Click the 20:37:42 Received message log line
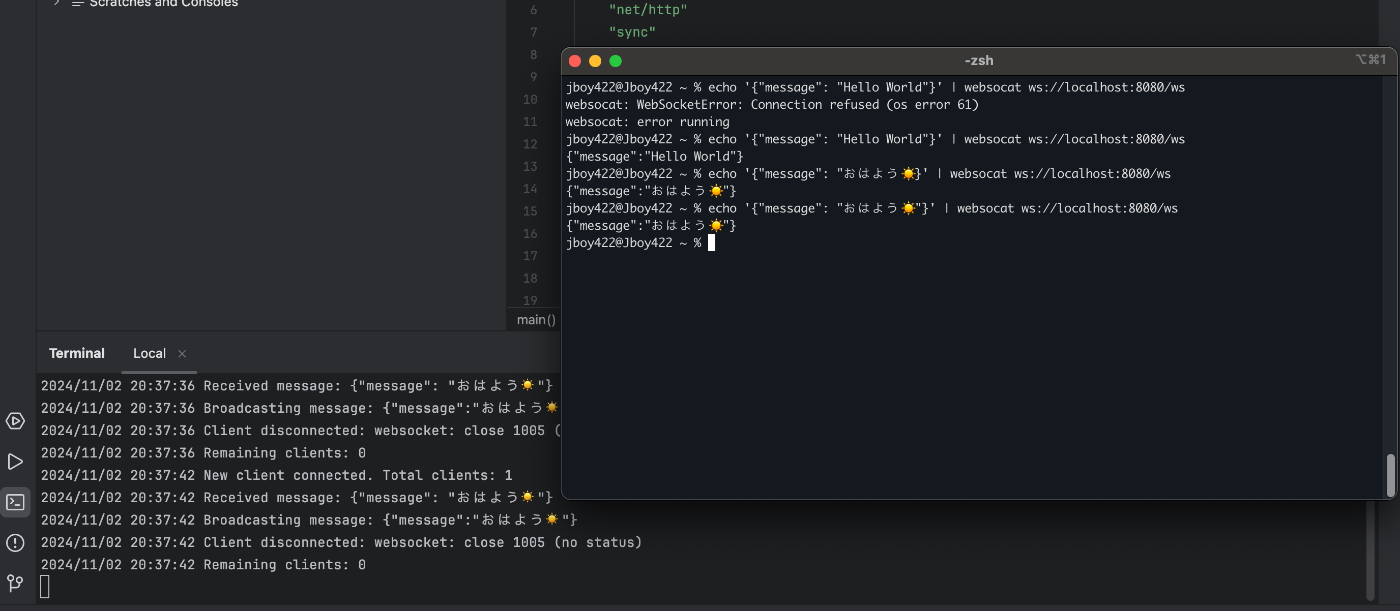 pyautogui.click(x=297, y=498)
